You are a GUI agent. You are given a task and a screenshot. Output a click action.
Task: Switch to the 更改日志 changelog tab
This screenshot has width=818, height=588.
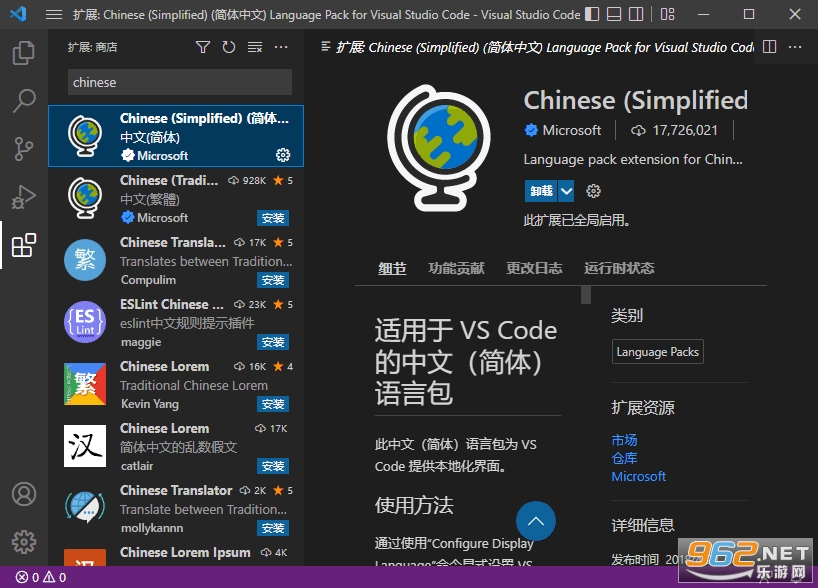click(x=534, y=268)
